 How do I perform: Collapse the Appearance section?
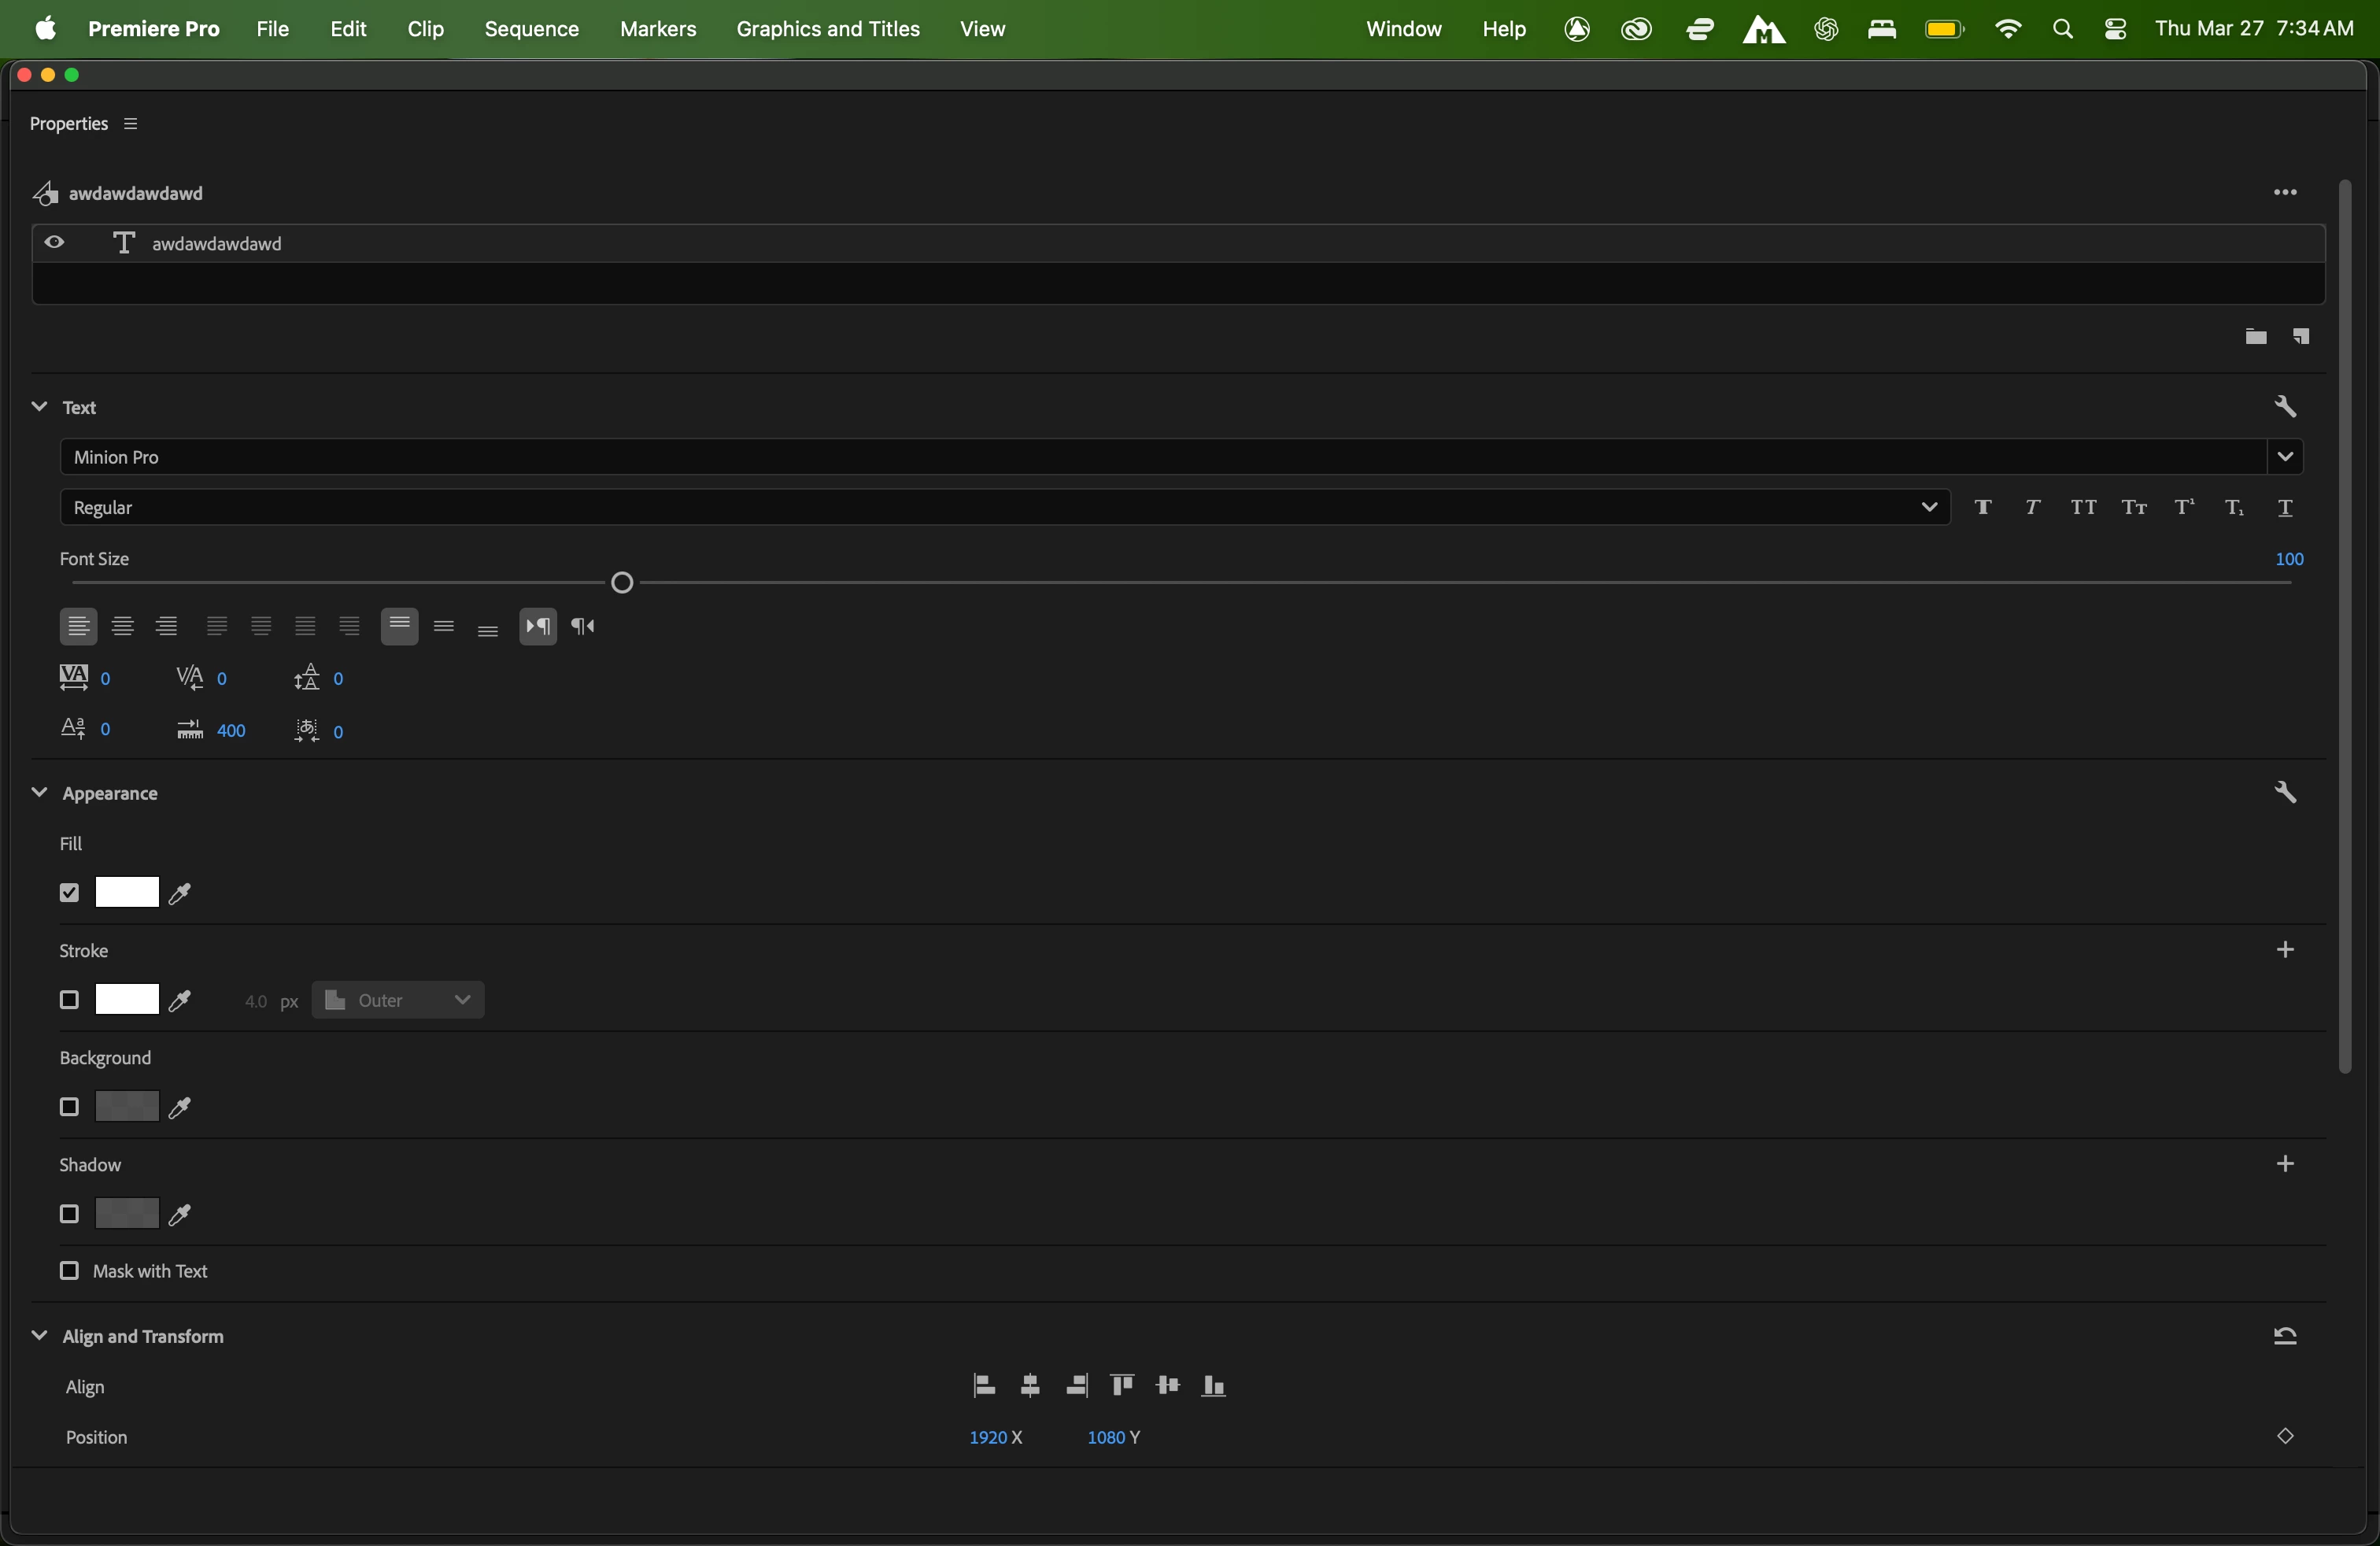tap(39, 793)
